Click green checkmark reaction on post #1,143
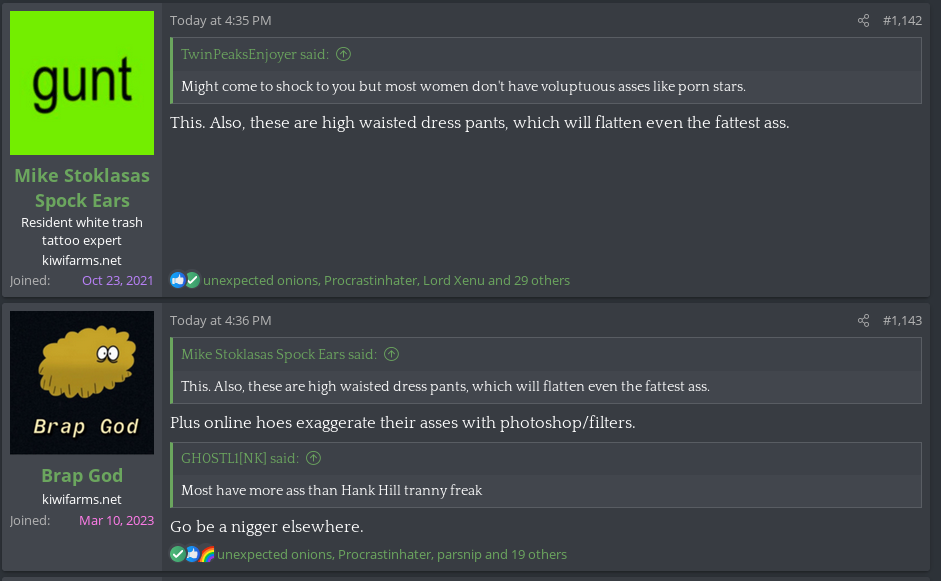Viewport: 941px width, 581px height. (178, 554)
